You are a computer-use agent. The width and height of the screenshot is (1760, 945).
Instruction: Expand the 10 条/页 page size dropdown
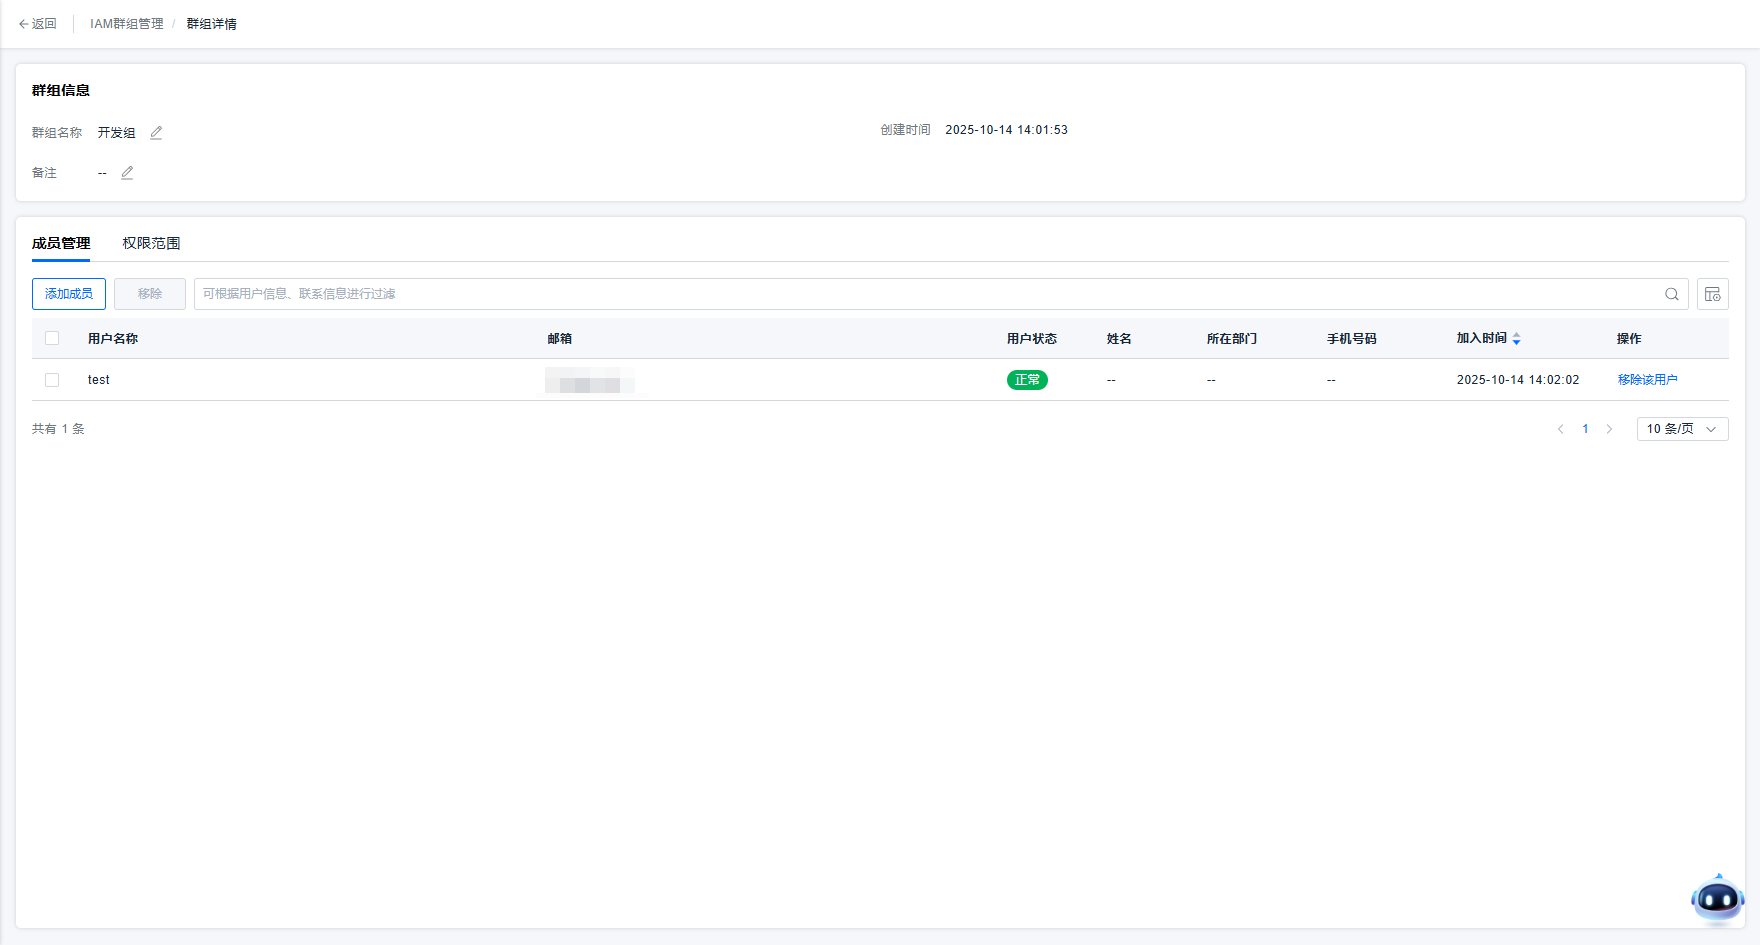click(x=1682, y=429)
